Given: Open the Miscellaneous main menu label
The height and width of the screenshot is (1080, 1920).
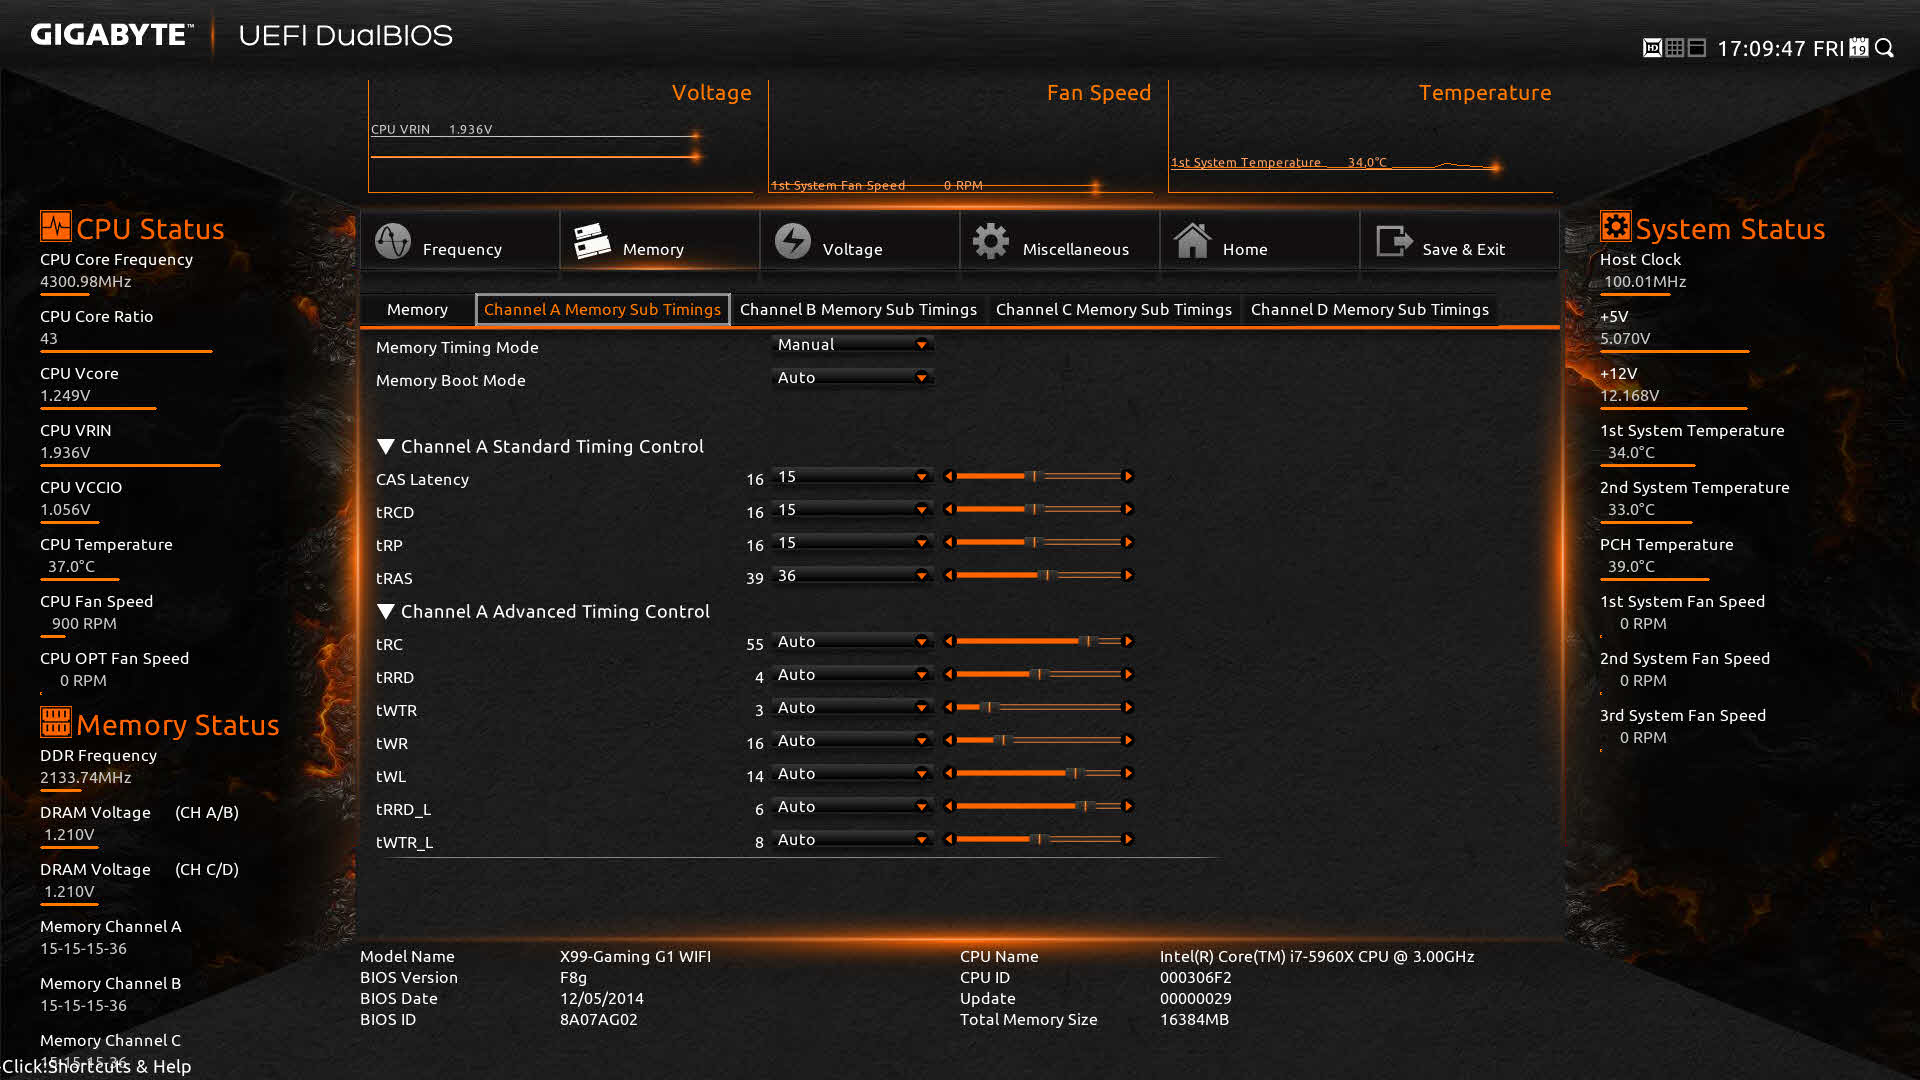Looking at the screenshot, I should (x=1075, y=249).
